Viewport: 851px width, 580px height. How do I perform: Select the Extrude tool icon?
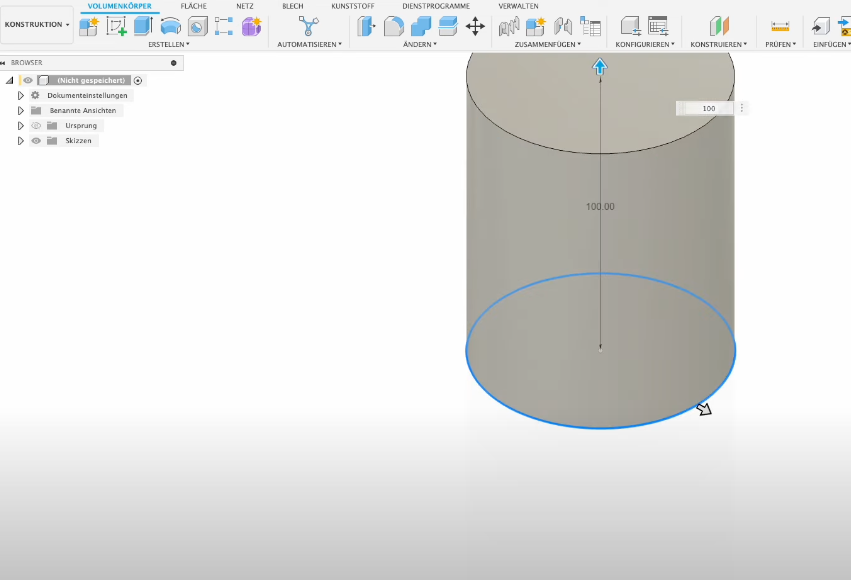point(143,27)
